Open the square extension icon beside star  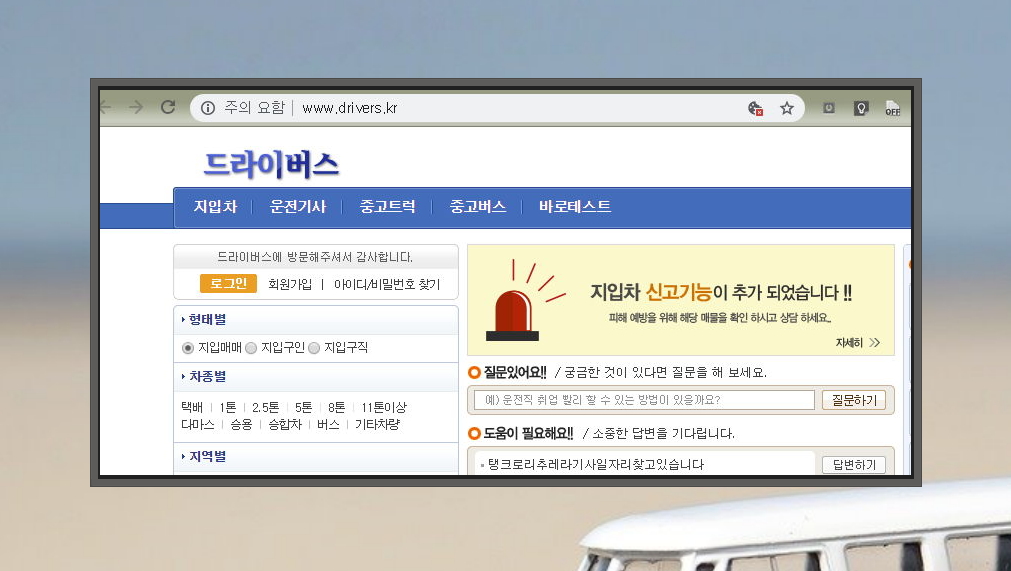pyautogui.click(x=829, y=108)
